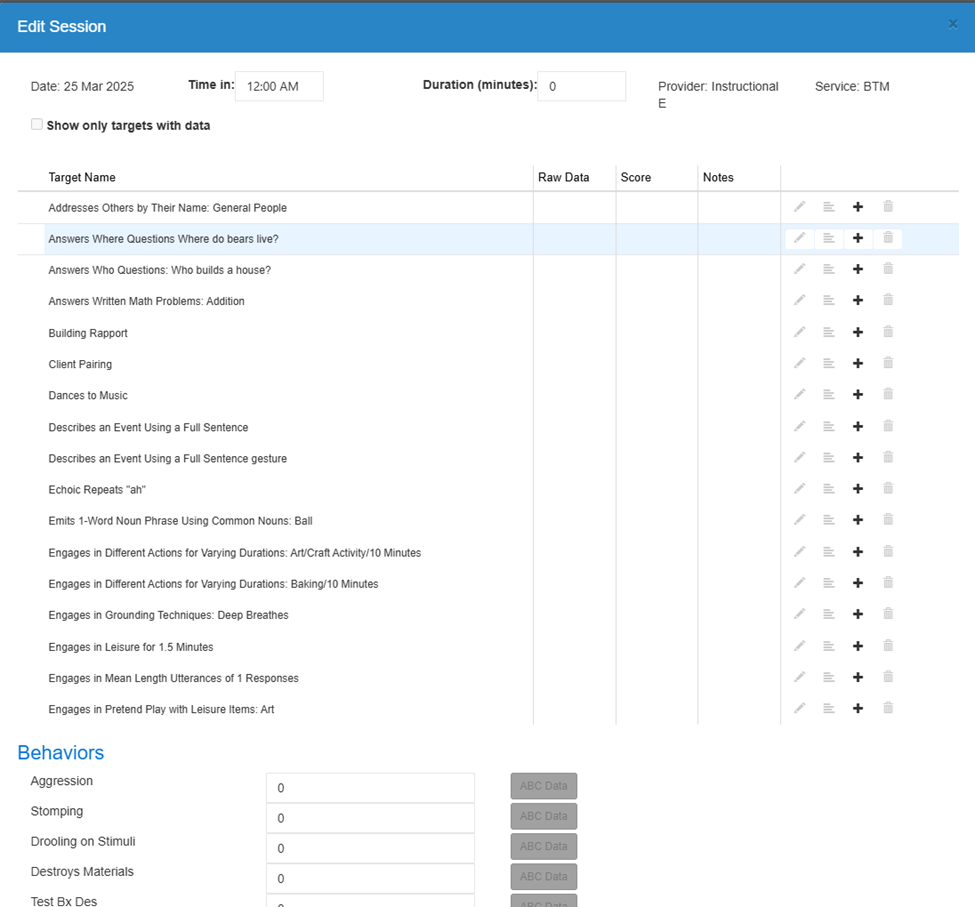Add data with plus icon for Answers Who Questions
Screen dimensions: 975x907
point(858,269)
